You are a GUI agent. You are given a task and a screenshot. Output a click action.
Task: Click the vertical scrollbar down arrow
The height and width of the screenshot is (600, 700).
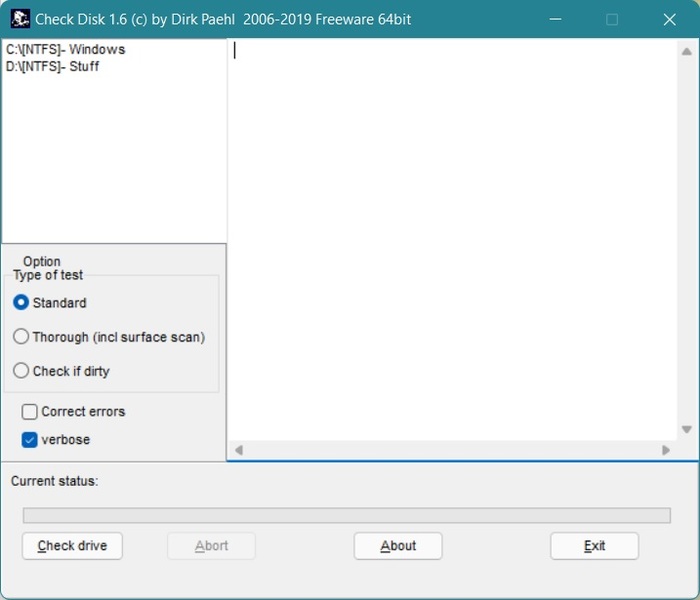click(687, 429)
